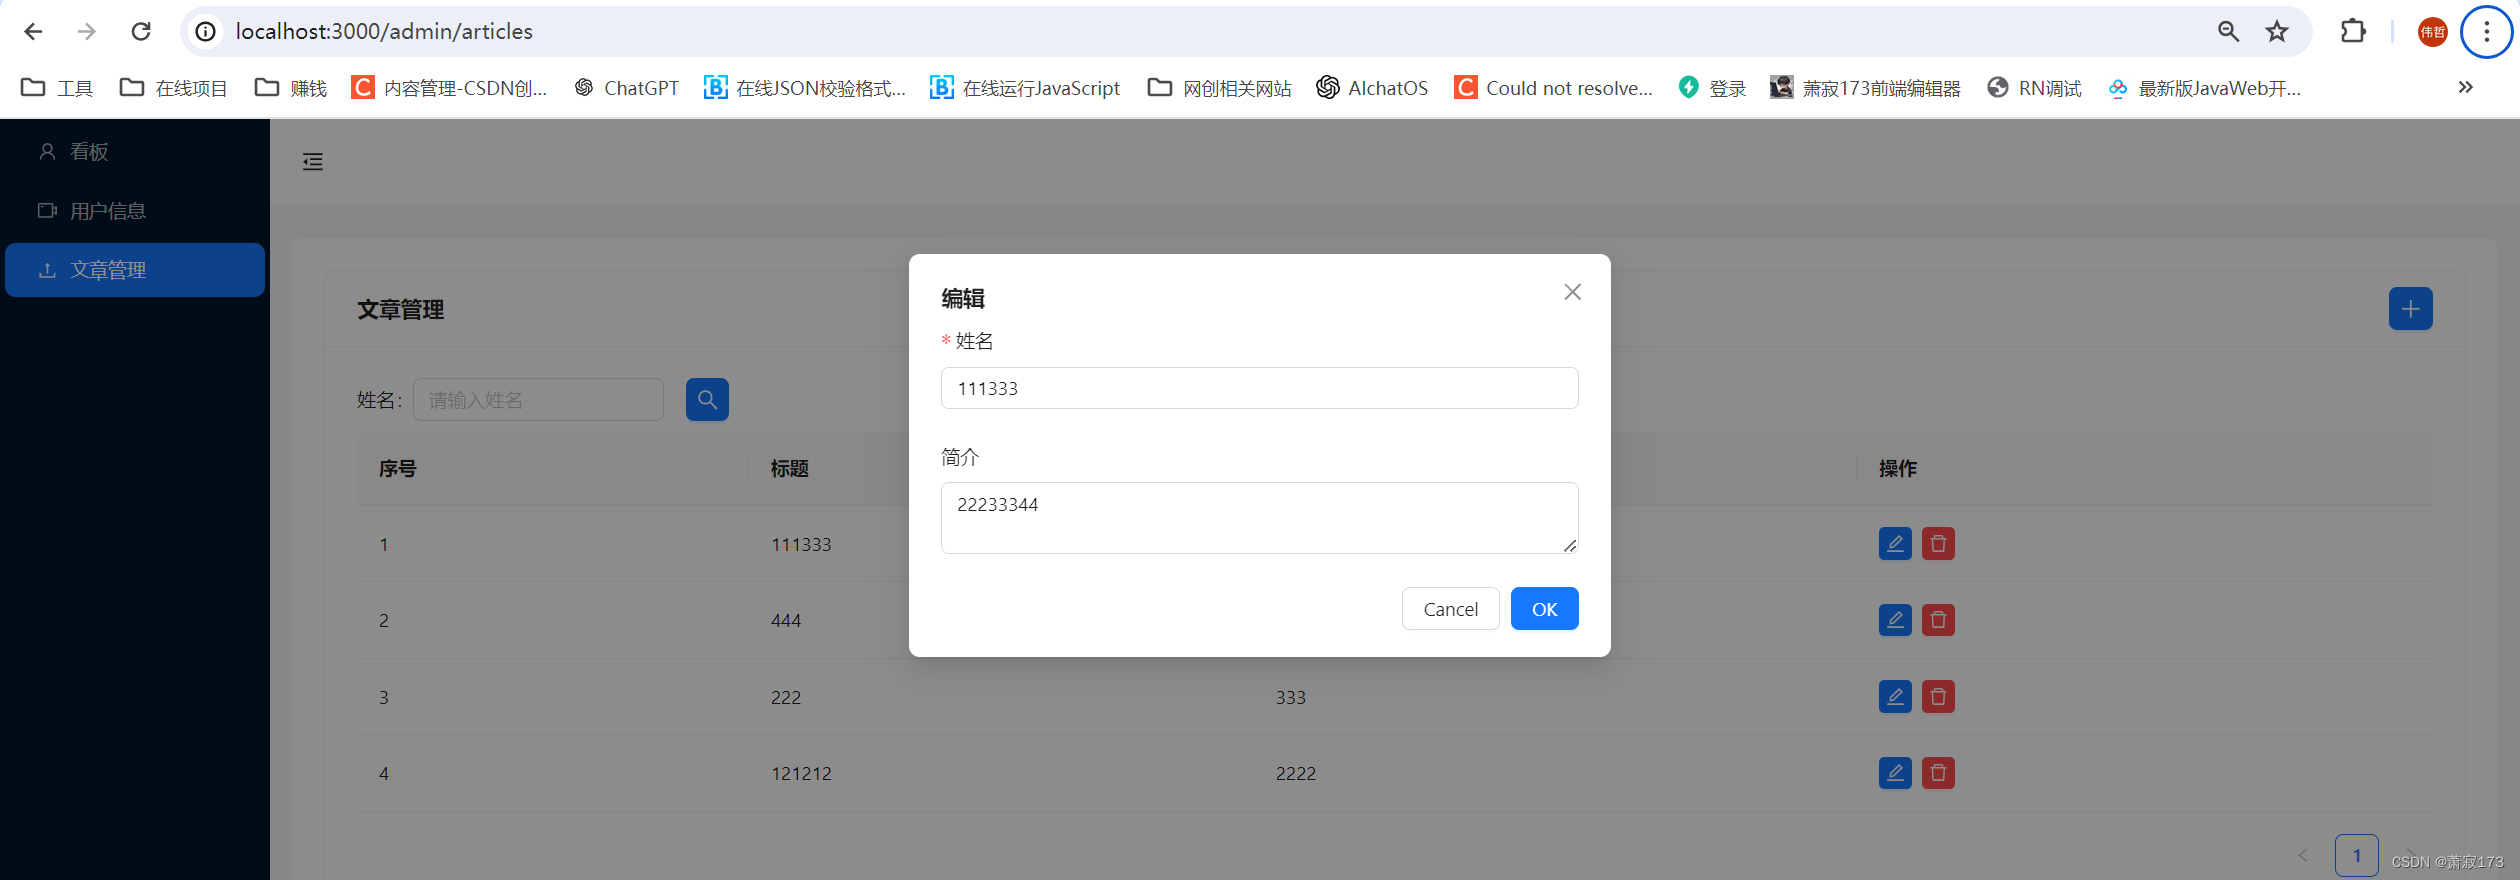Show more bookmarks with double chevron
2520x880 pixels.
point(2465,88)
